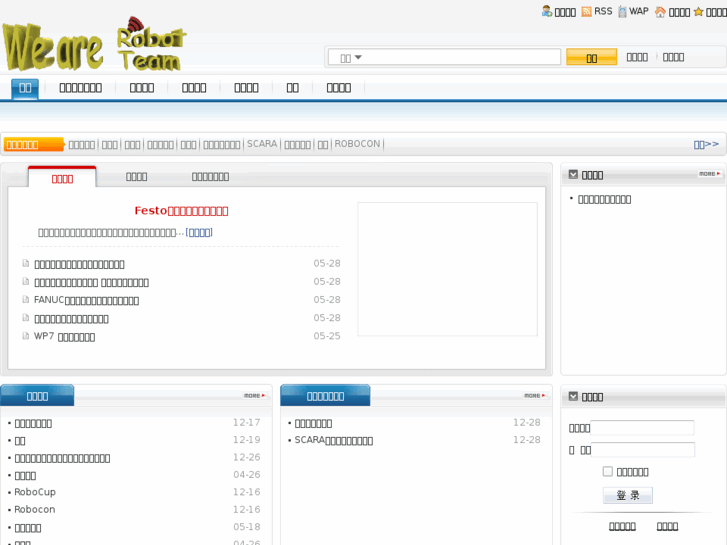This screenshot has width=727, height=545.
Task: Click document icon beside FANUC article
Action: (26, 300)
